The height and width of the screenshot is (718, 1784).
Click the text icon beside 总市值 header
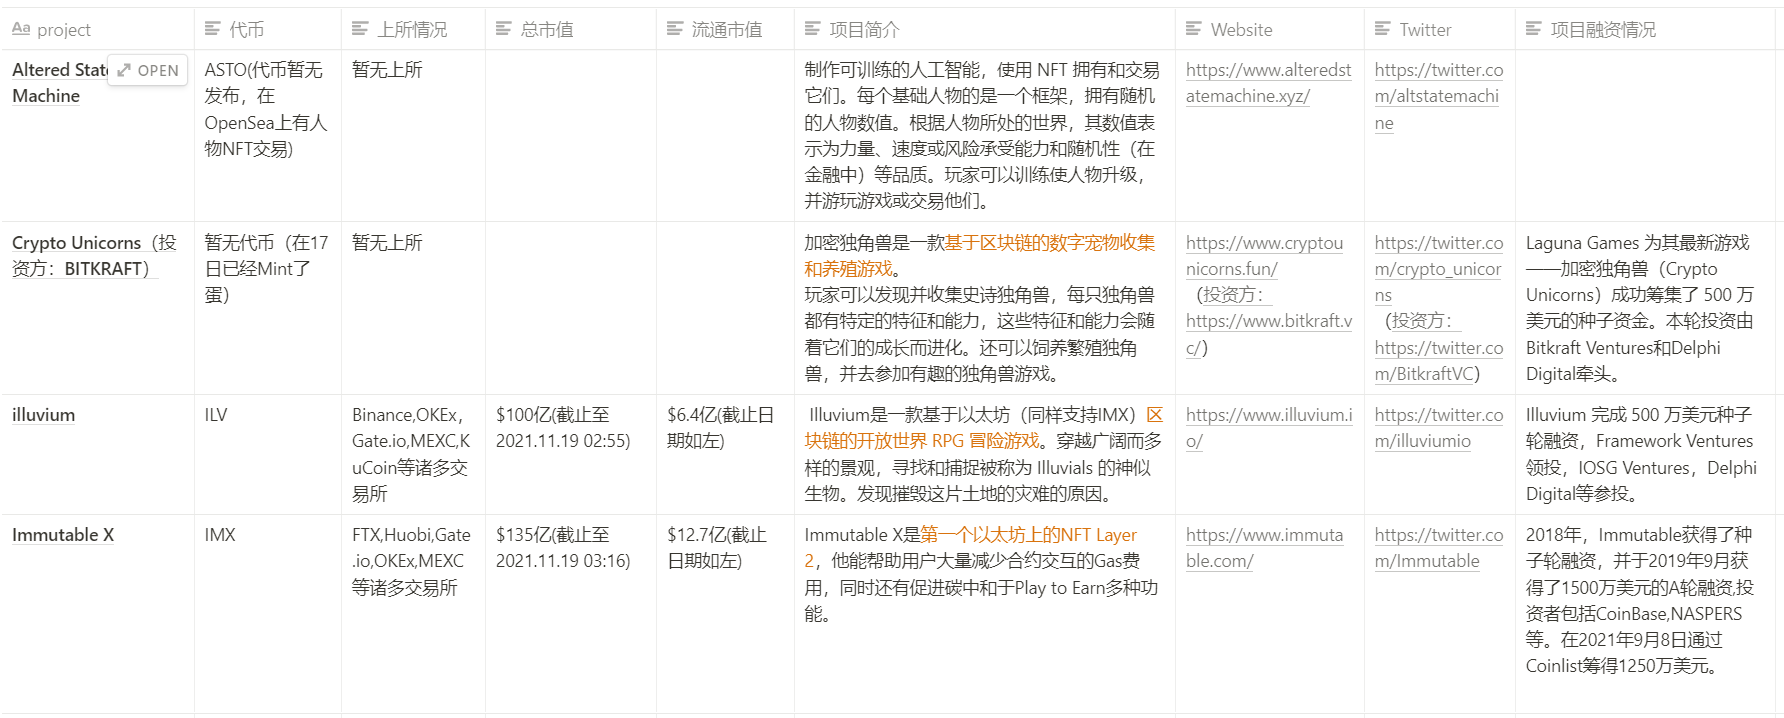point(504,29)
